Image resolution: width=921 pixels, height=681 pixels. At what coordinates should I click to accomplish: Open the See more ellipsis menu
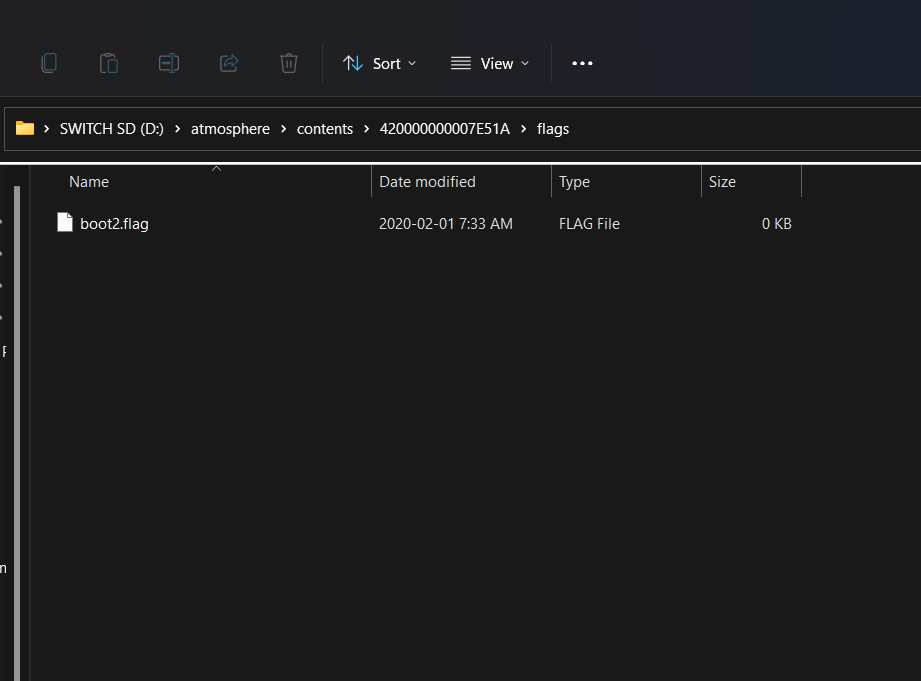coord(582,63)
